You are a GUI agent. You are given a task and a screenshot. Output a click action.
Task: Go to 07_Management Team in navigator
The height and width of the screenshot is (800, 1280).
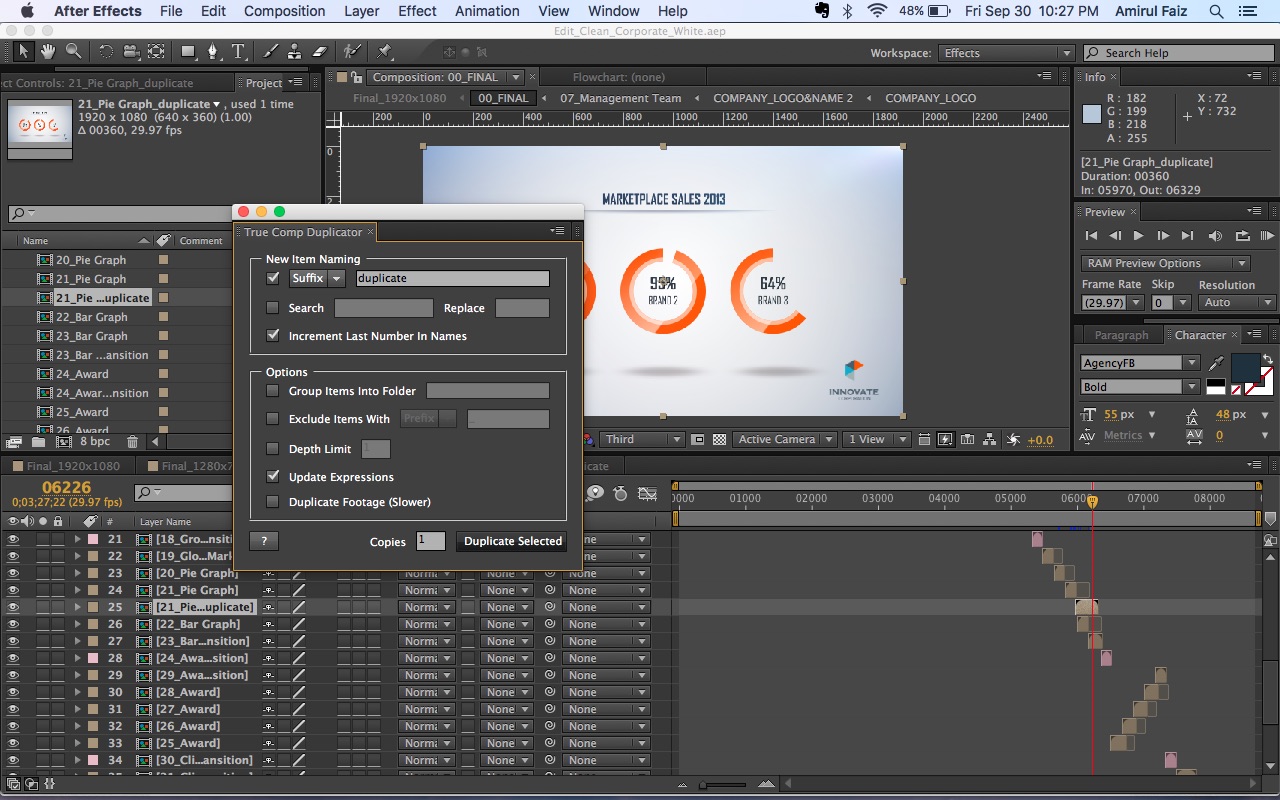(620, 98)
